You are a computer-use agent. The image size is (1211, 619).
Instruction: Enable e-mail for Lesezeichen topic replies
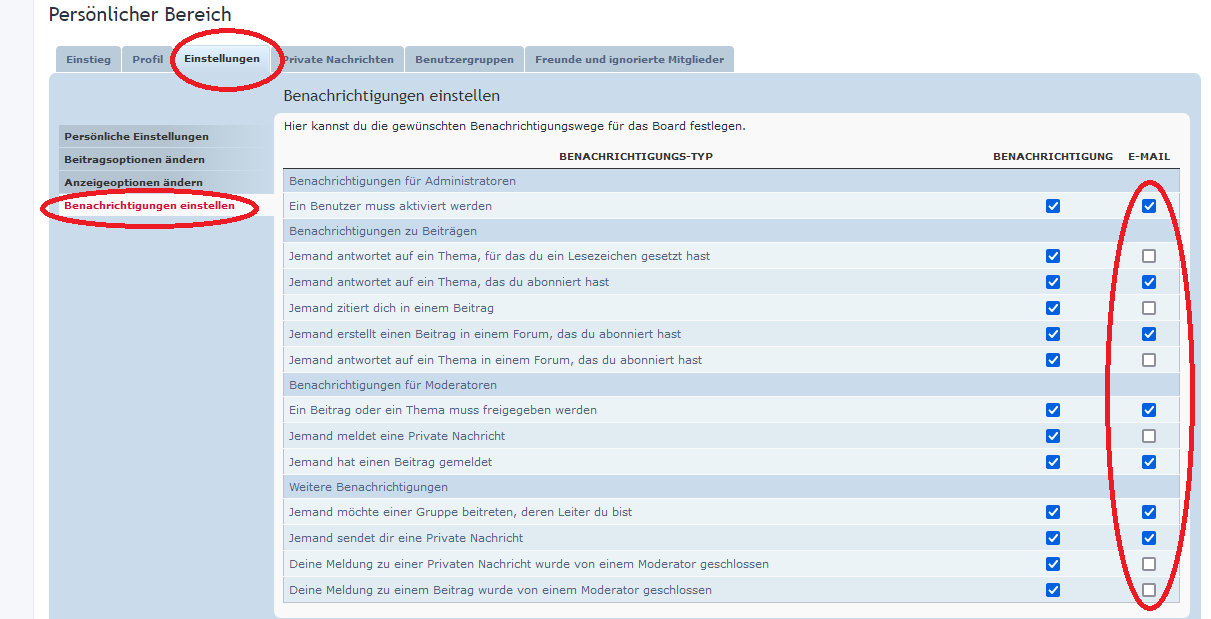pyautogui.click(x=1149, y=256)
